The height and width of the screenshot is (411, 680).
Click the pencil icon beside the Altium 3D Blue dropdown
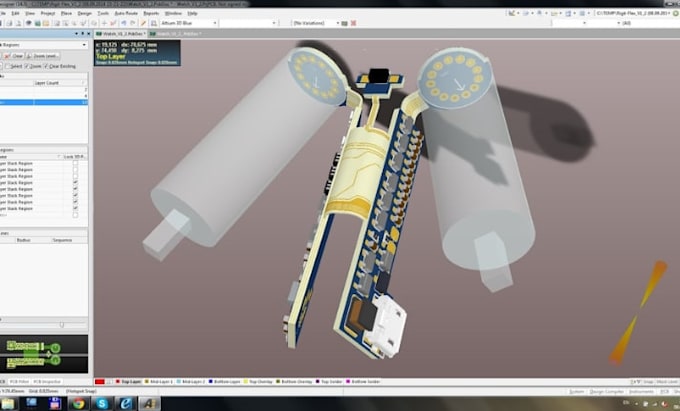click(x=144, y=23)
